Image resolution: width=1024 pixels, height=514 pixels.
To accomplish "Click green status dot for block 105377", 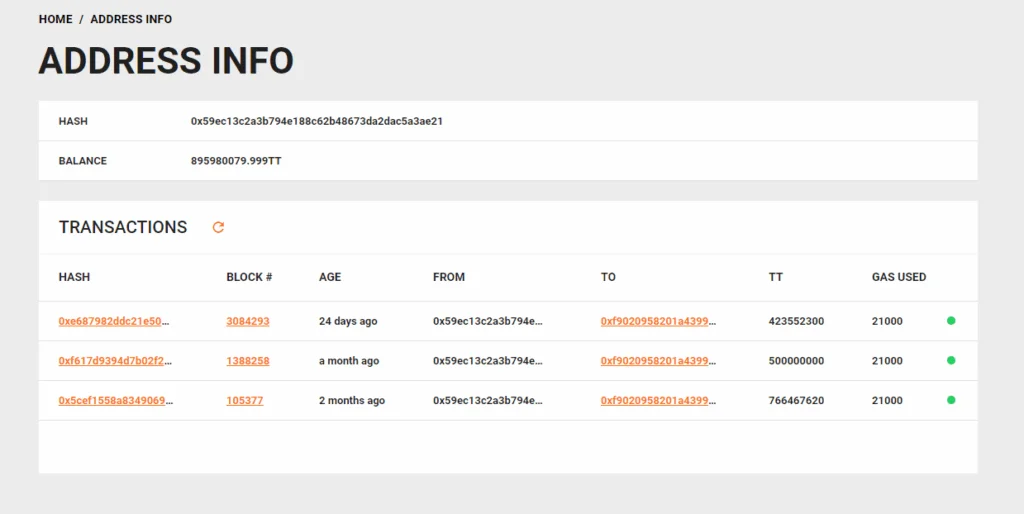I will pos(951,400).
